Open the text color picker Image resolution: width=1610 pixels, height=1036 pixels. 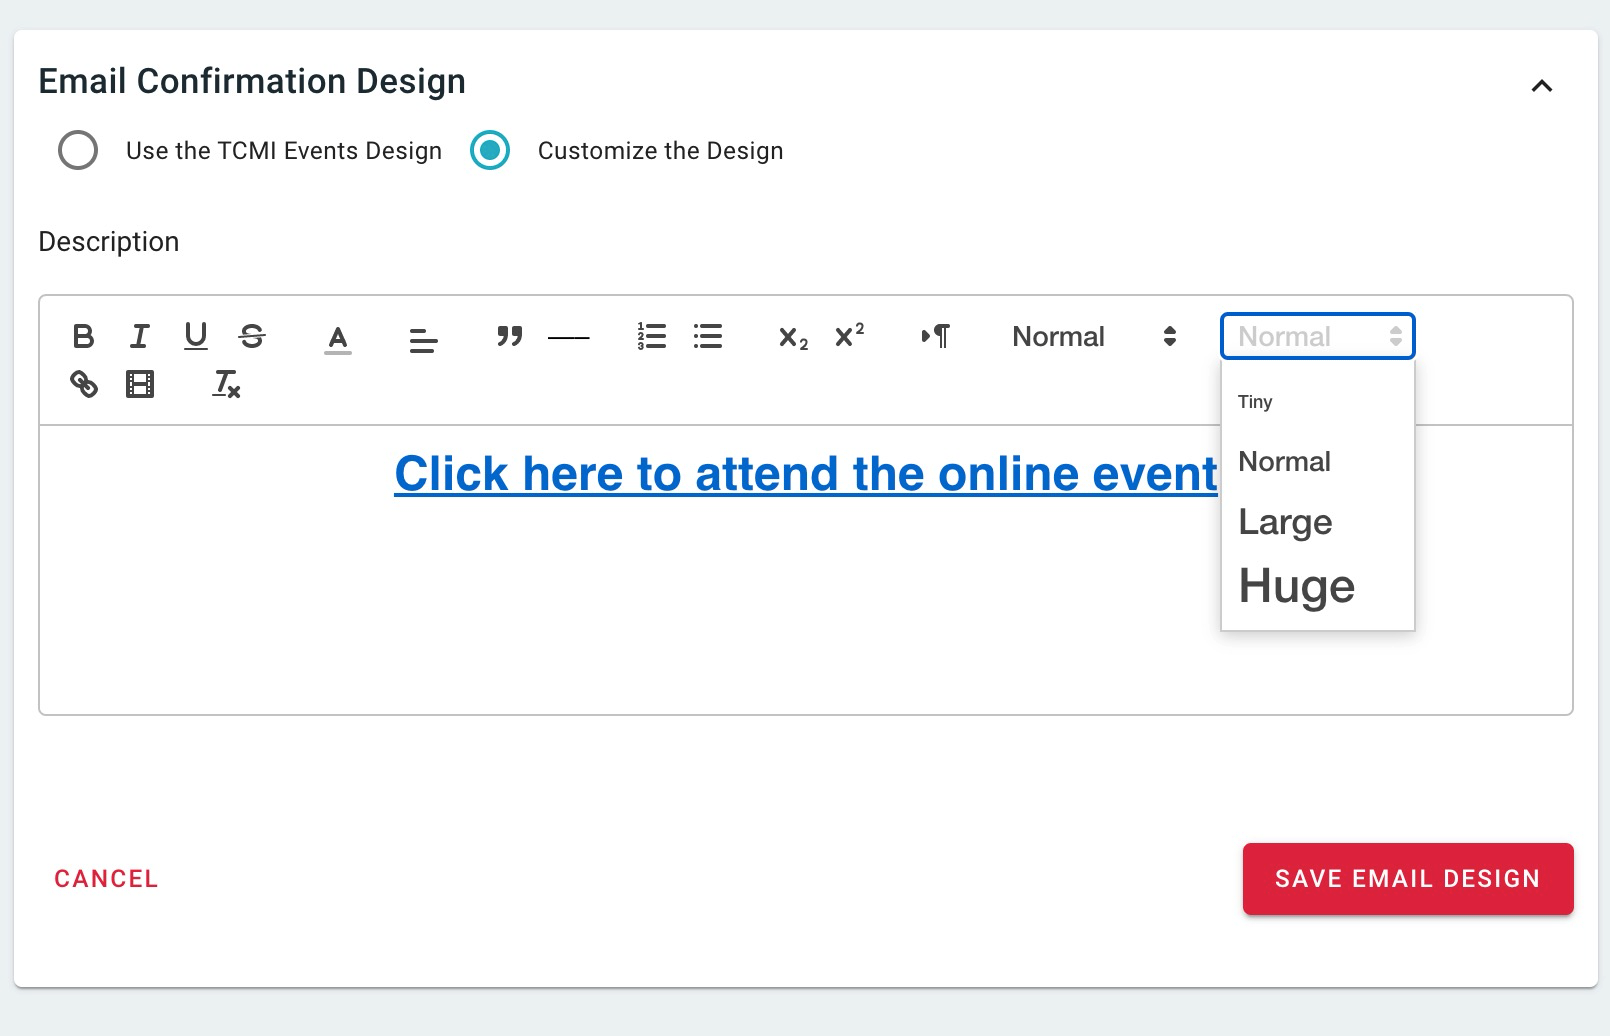pos(338,339)
